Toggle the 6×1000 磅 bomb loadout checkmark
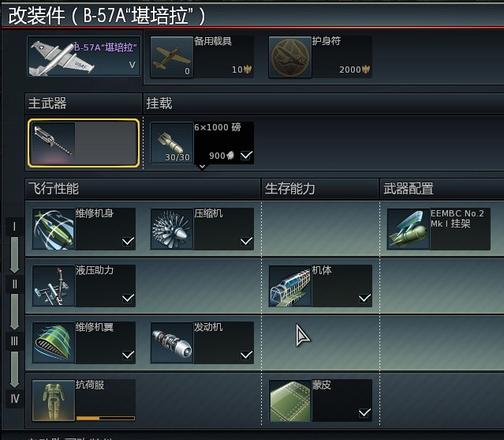The height and width of the screenshot is (440, 504). [246, 155]
